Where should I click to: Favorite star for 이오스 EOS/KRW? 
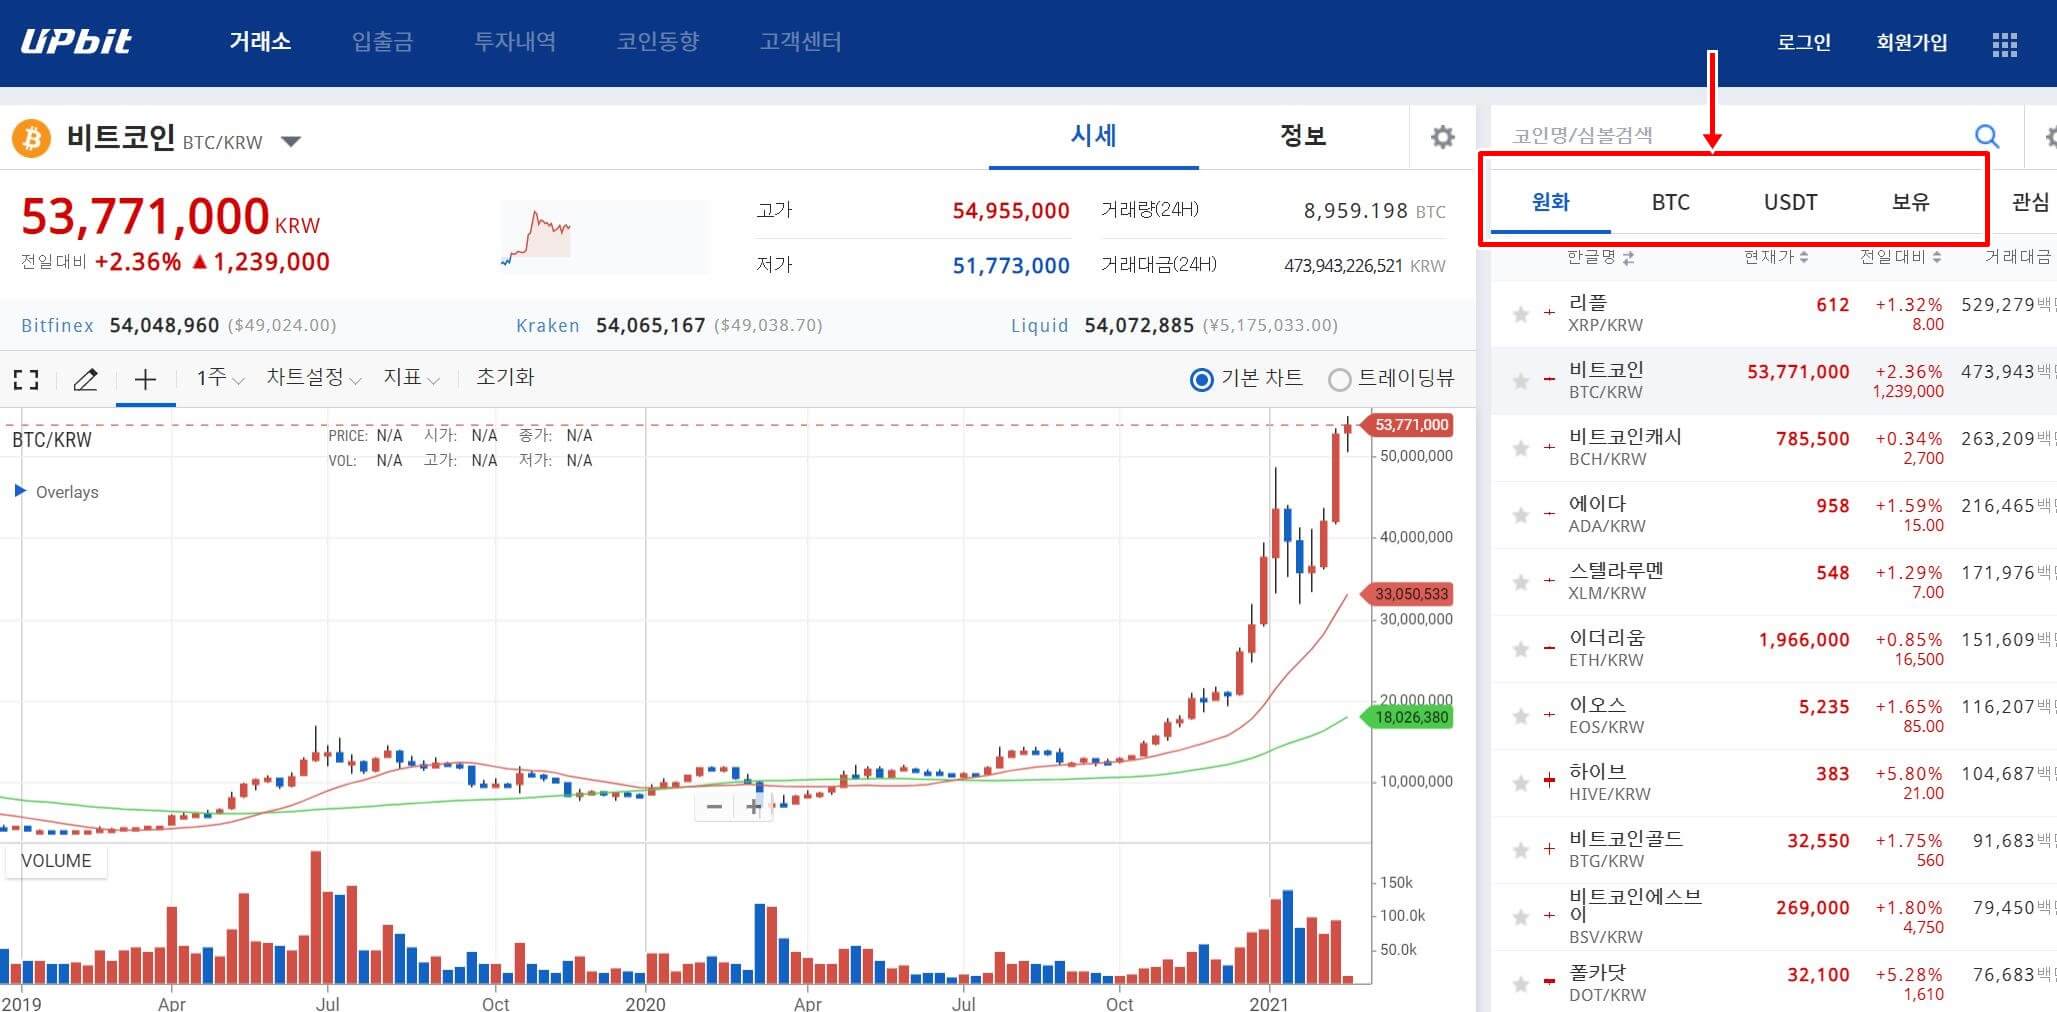click(x=1521, y=716)
